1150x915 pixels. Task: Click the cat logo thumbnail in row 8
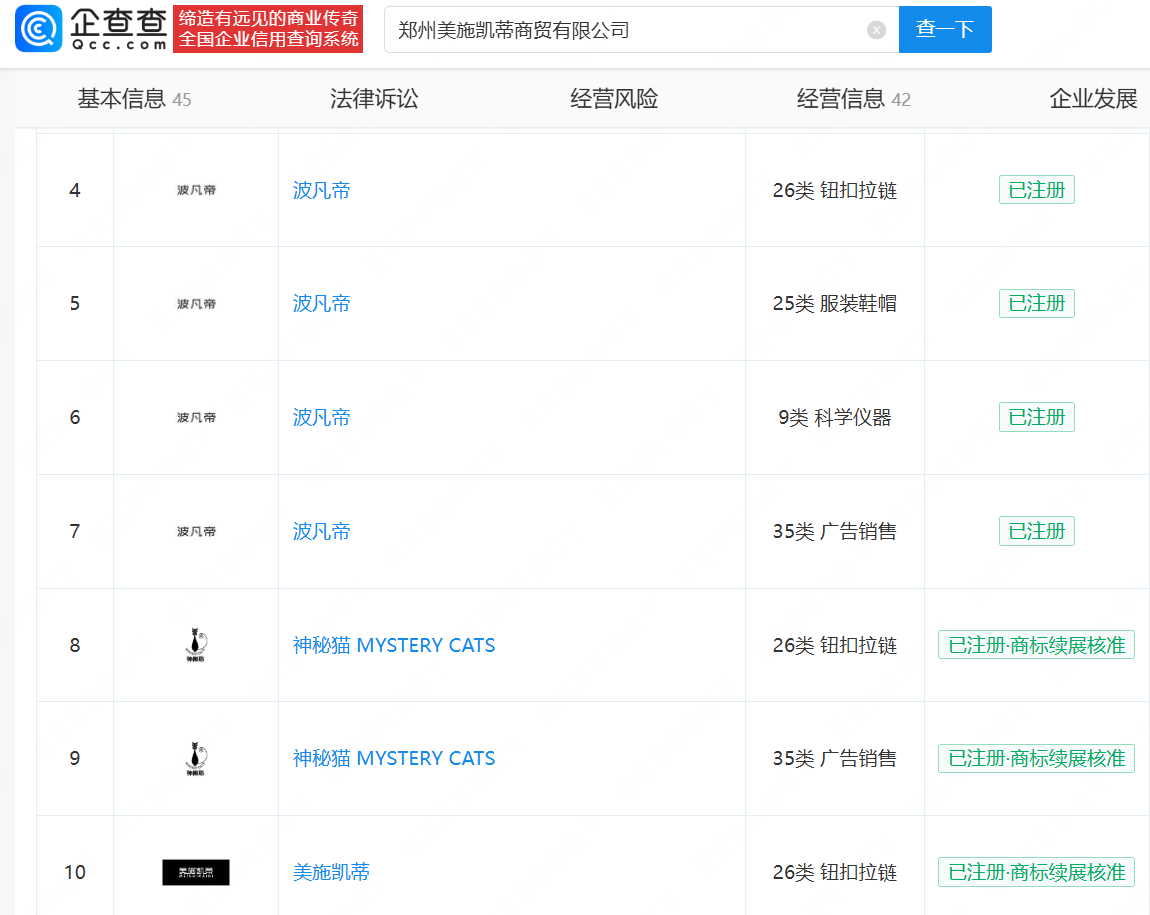click(x=196, y=645)
